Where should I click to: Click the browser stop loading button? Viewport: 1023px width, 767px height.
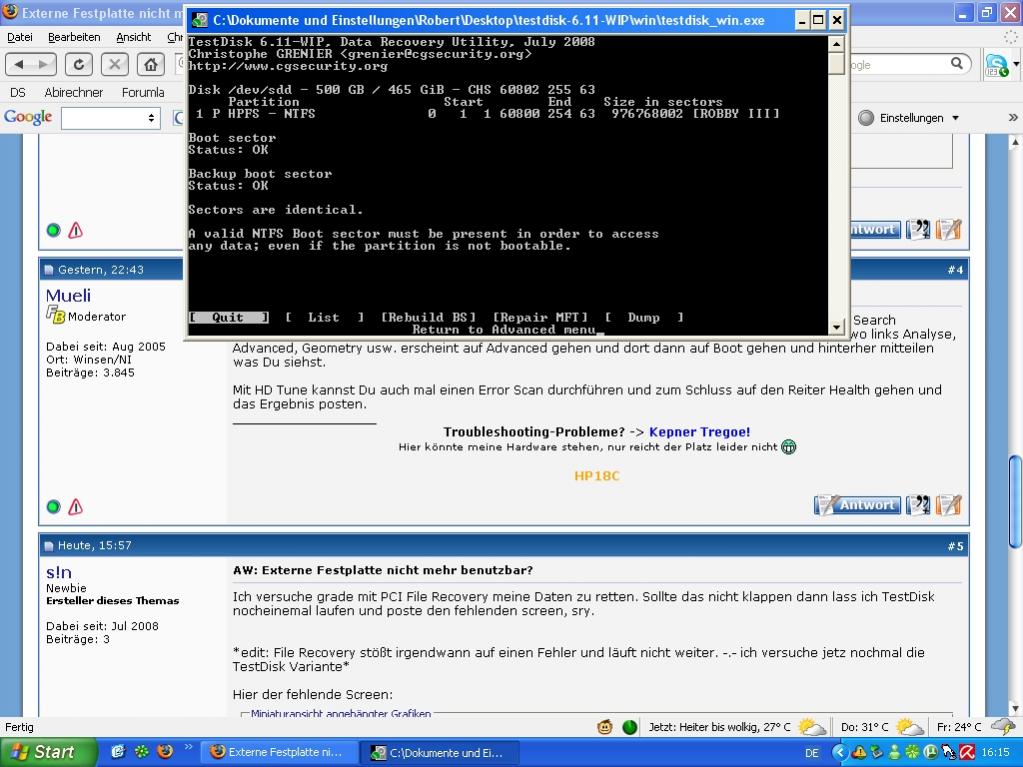114,64
